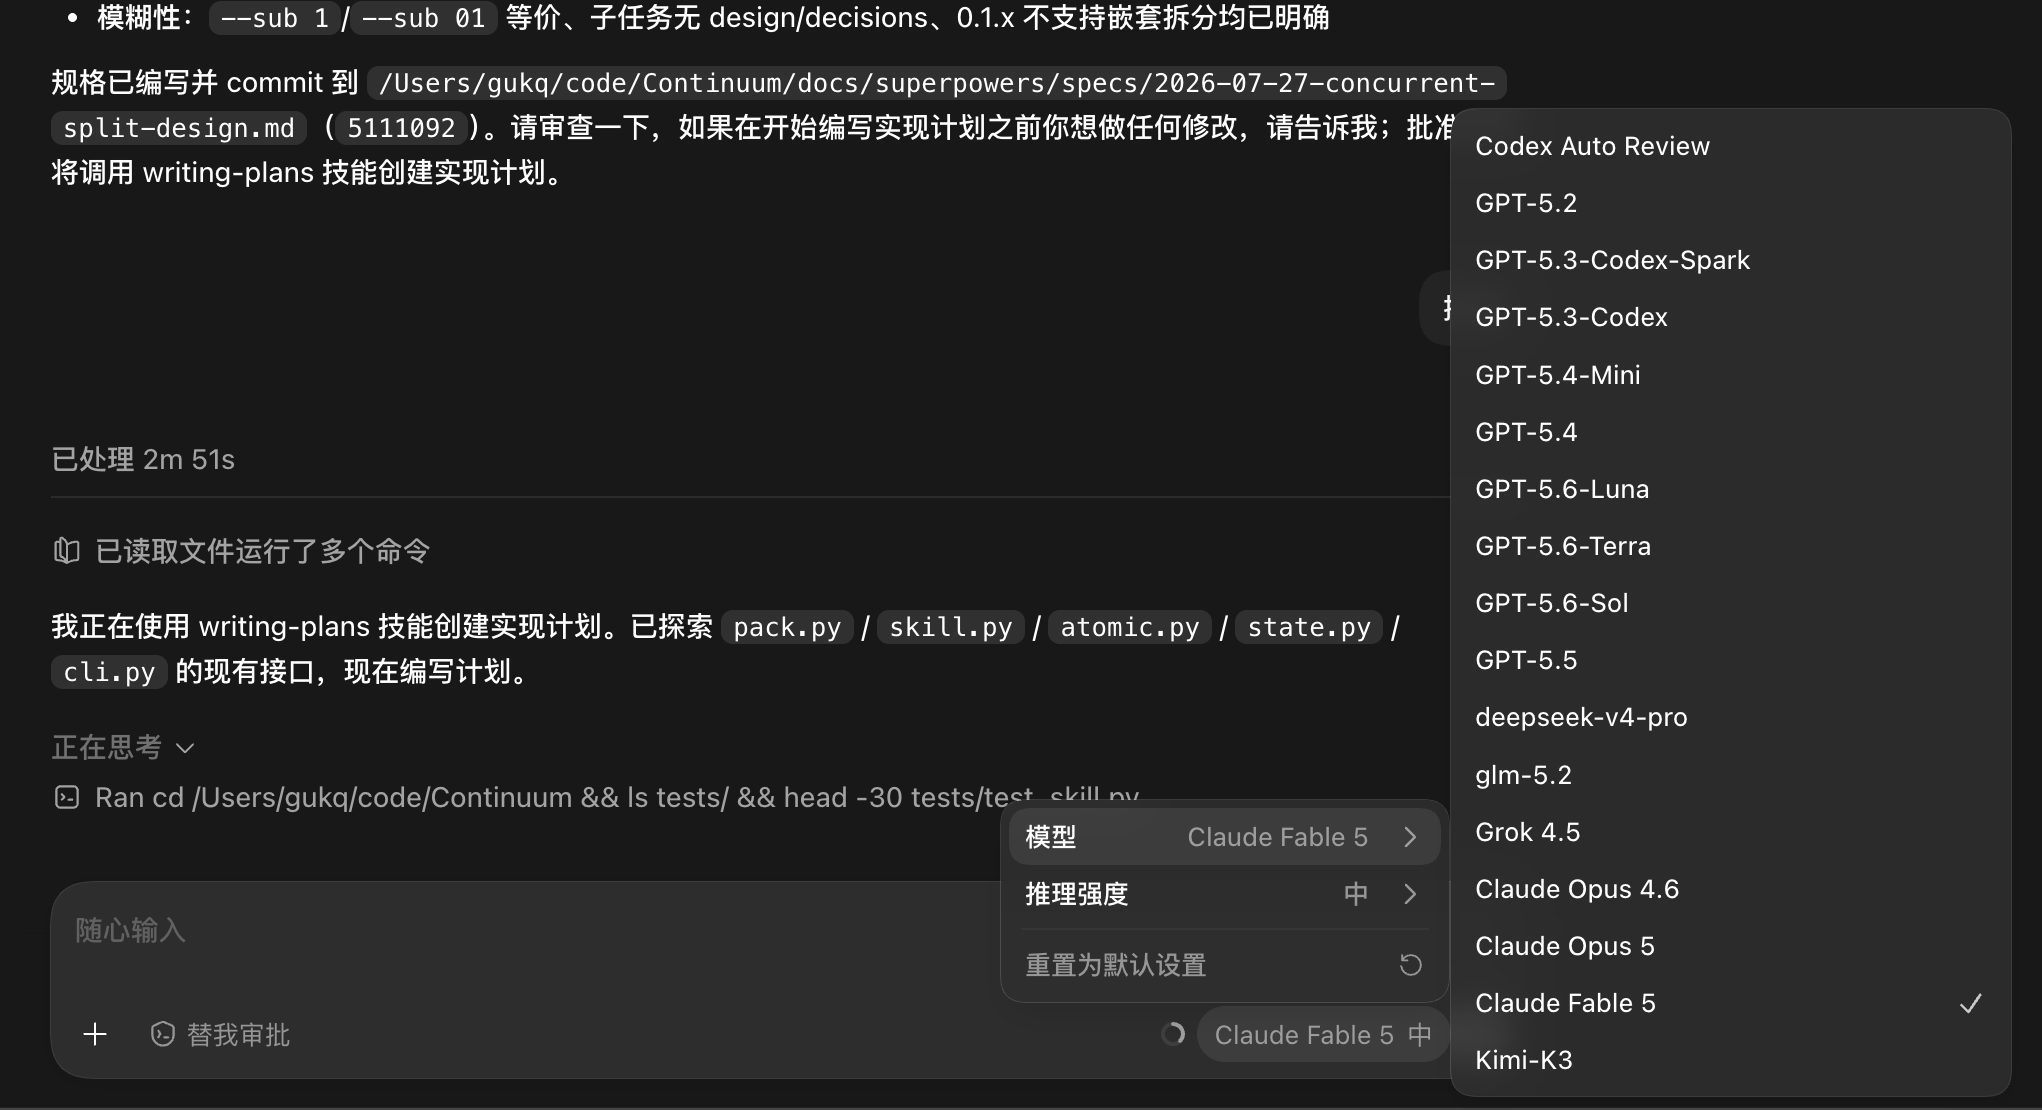Choose Kimi-K3 model
2042x1110 pixels.
point(1730,1060)
